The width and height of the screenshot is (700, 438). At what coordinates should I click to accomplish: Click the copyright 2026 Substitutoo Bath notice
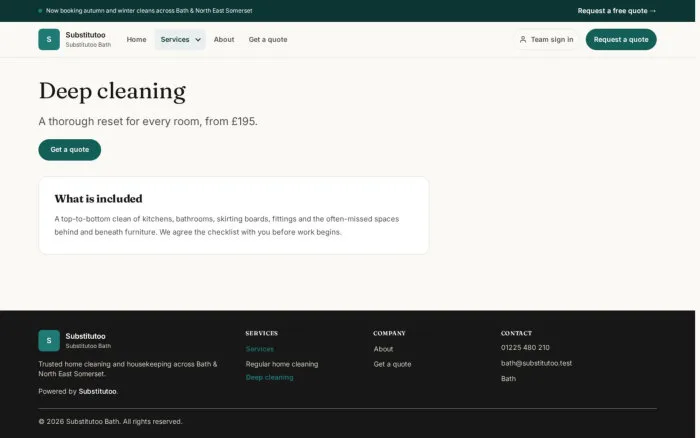[x=110, y=421]
